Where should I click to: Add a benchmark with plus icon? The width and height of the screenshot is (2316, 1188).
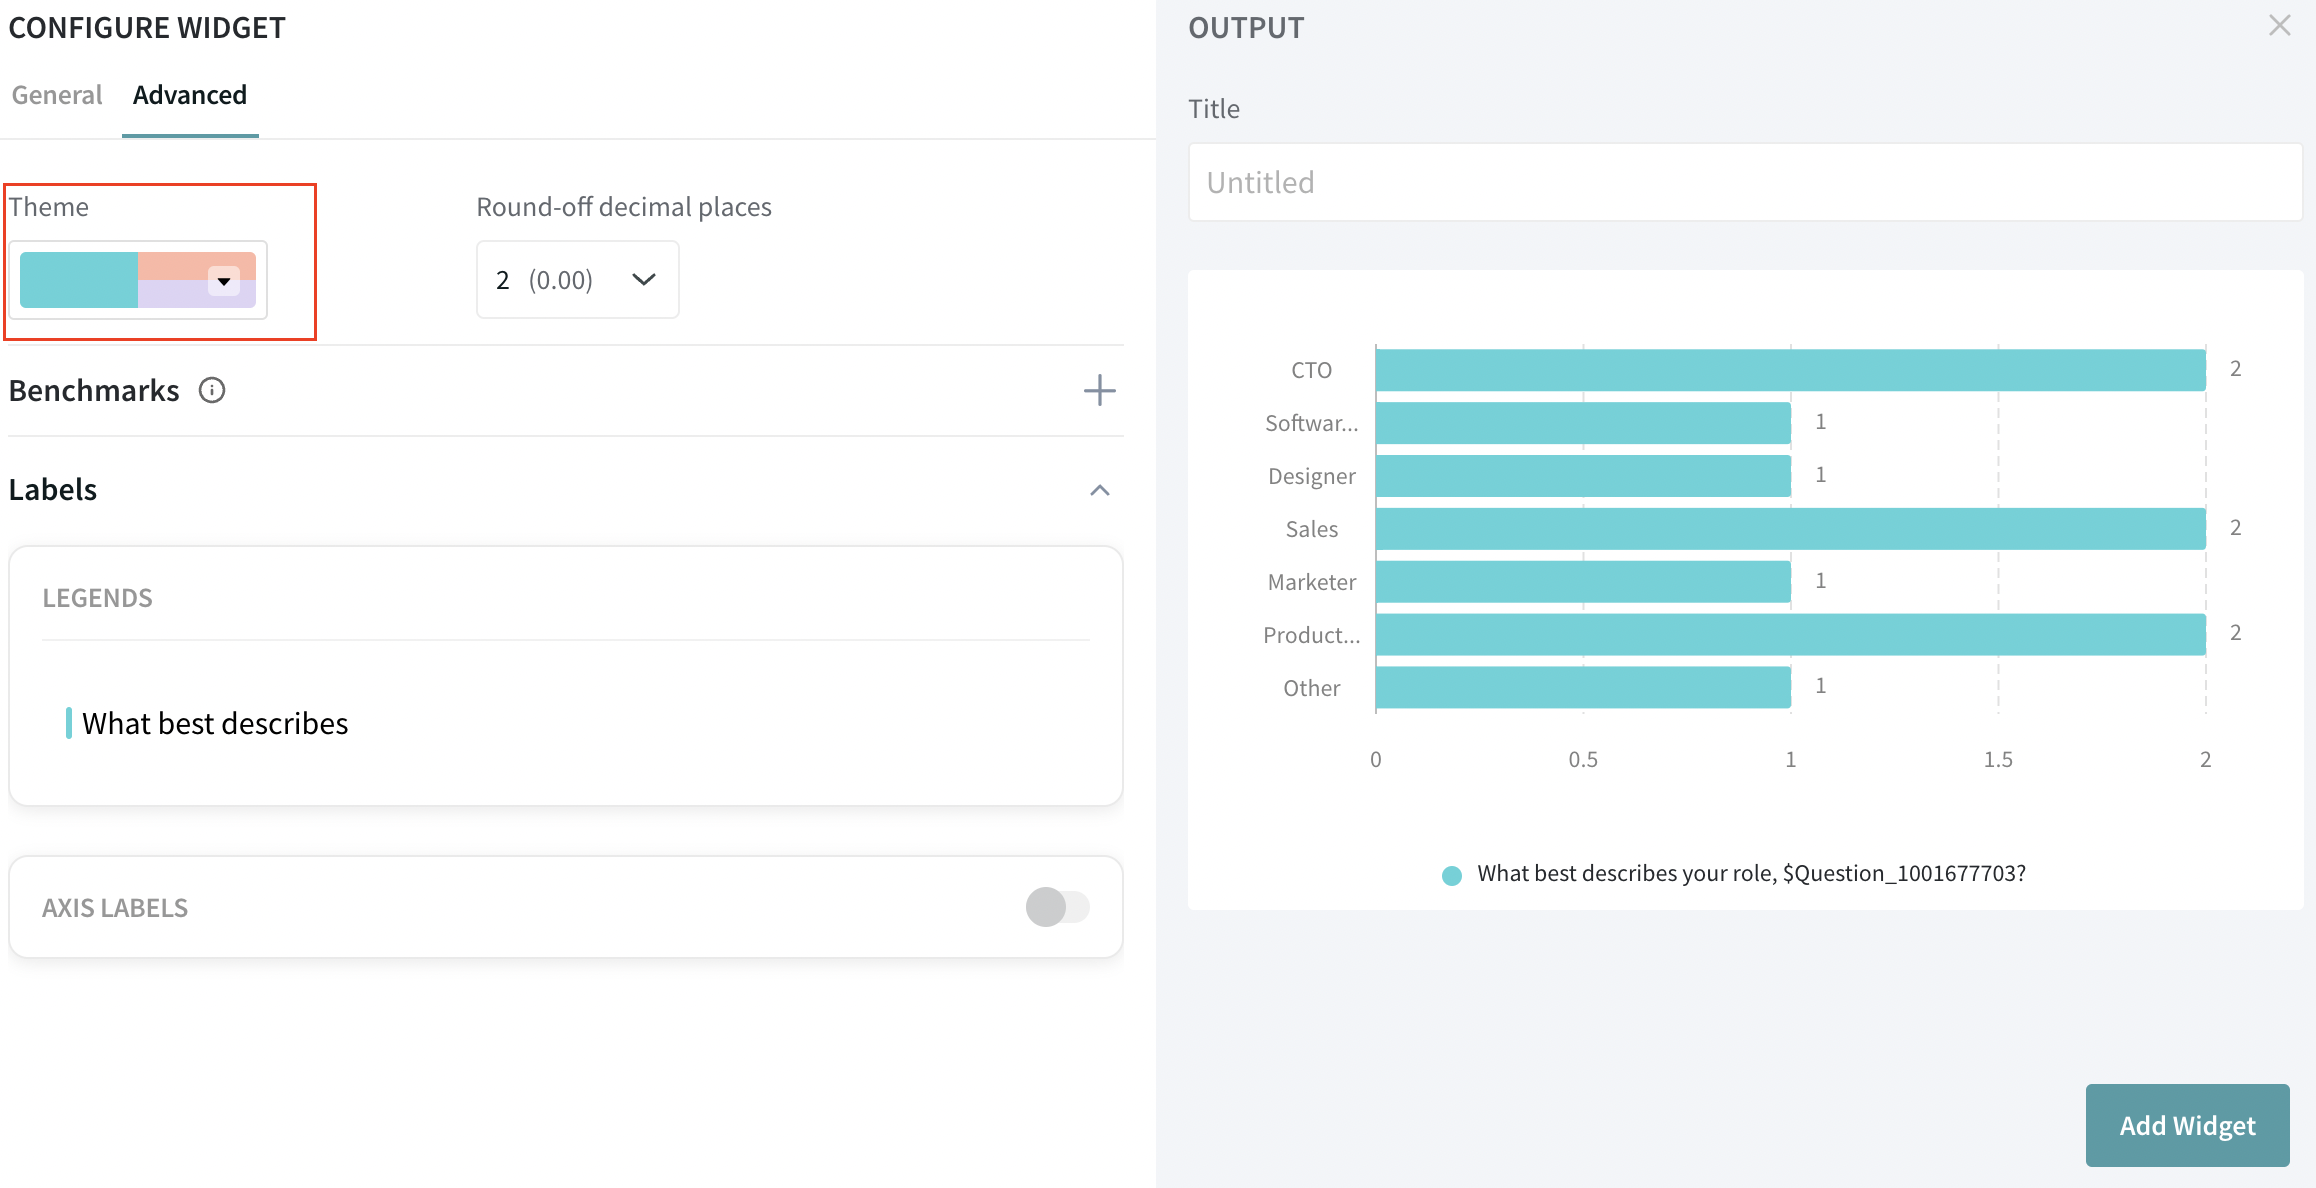tap(1099, 390)
